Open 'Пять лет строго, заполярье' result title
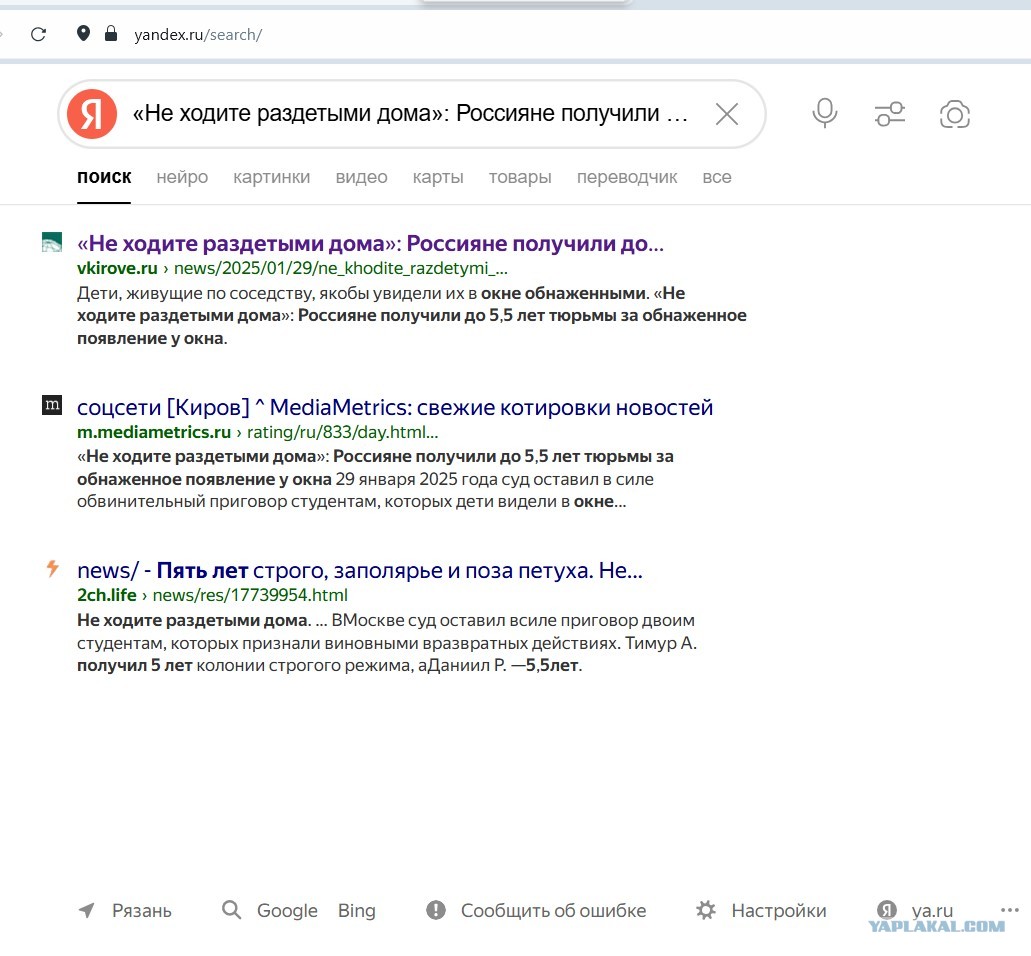The height and width of the screenshot is (956, 1031). pos(360,570)
